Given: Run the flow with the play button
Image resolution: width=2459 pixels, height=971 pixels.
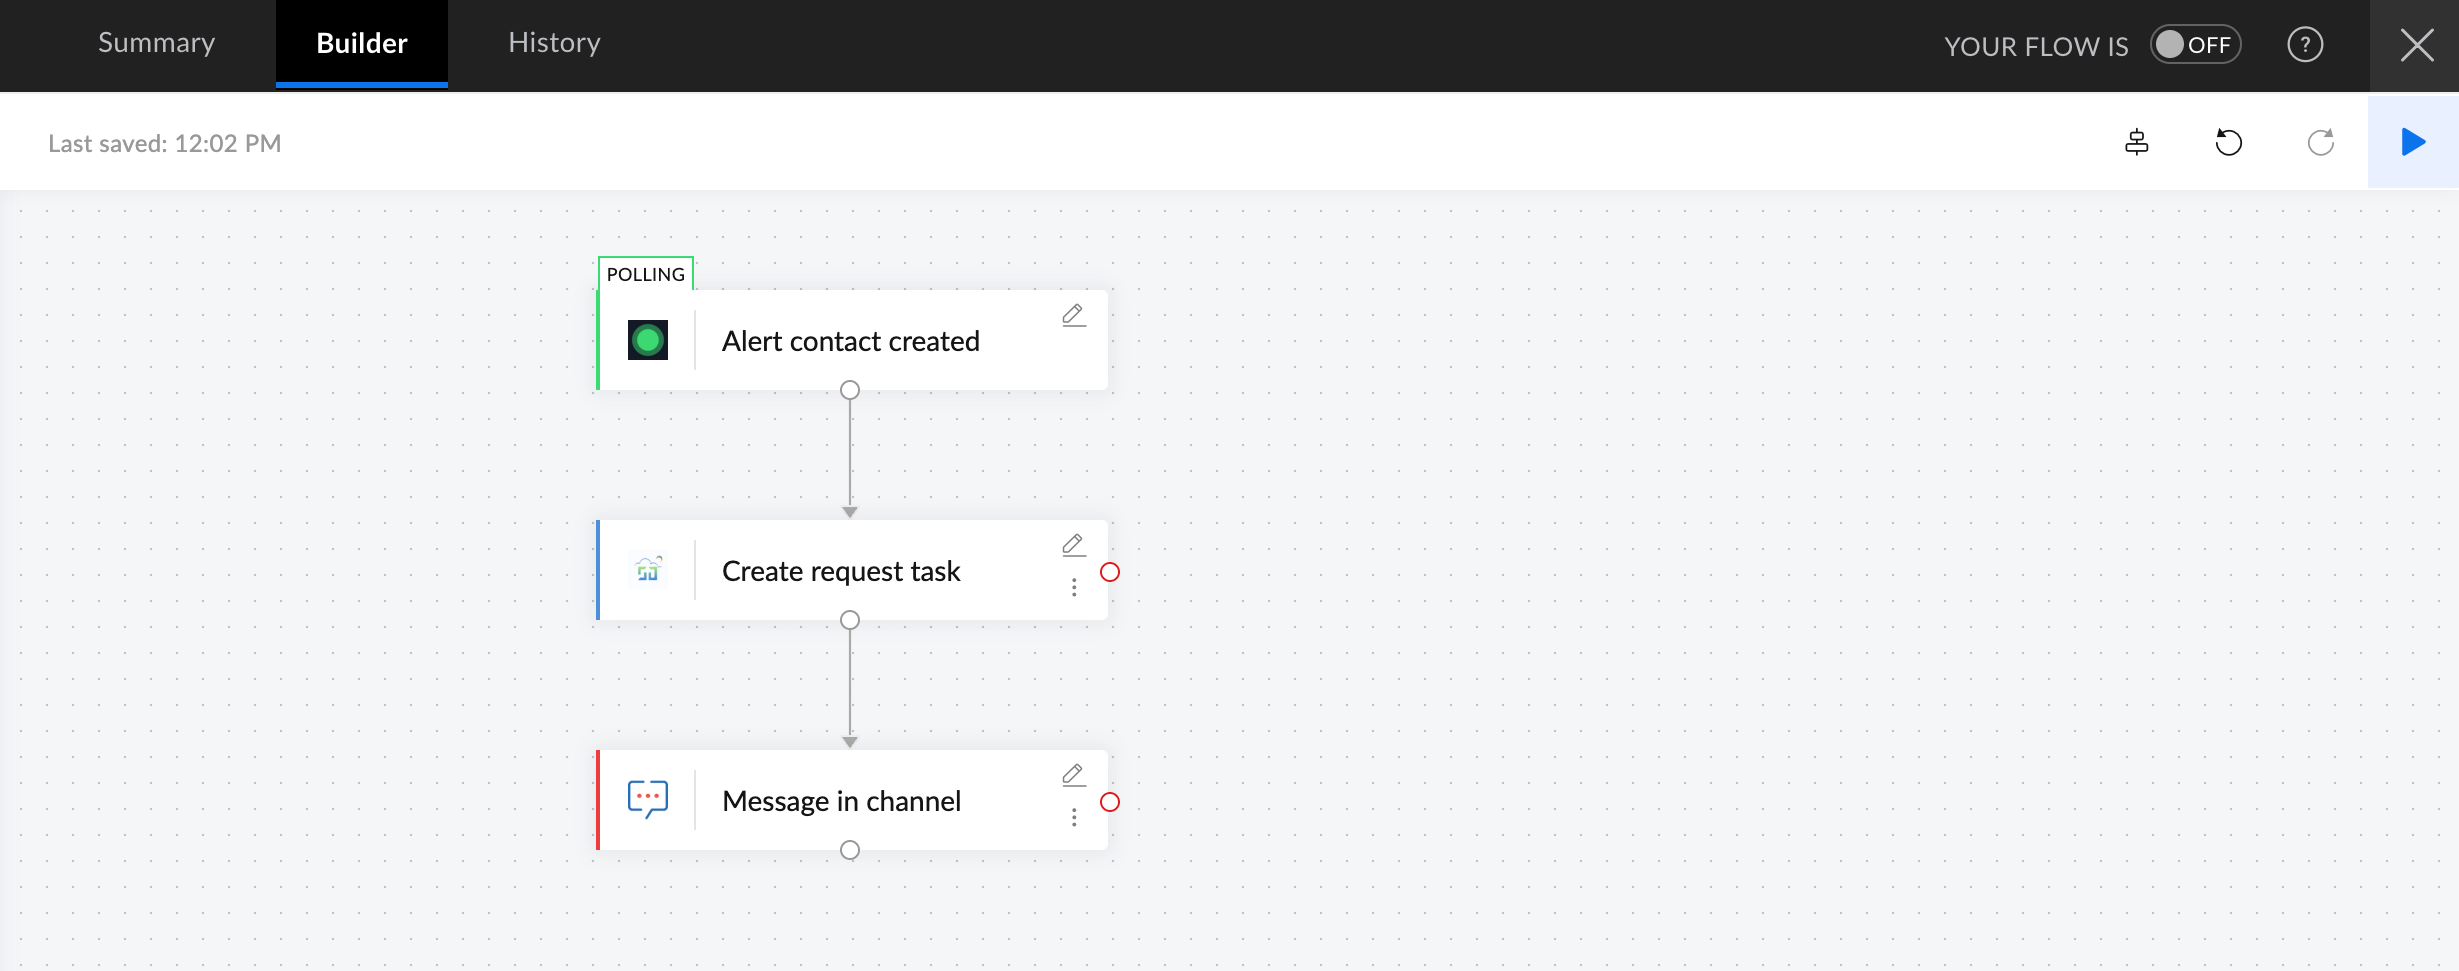Looking at the screenshot, I should pyautogui.click(x=2413, y=142).
